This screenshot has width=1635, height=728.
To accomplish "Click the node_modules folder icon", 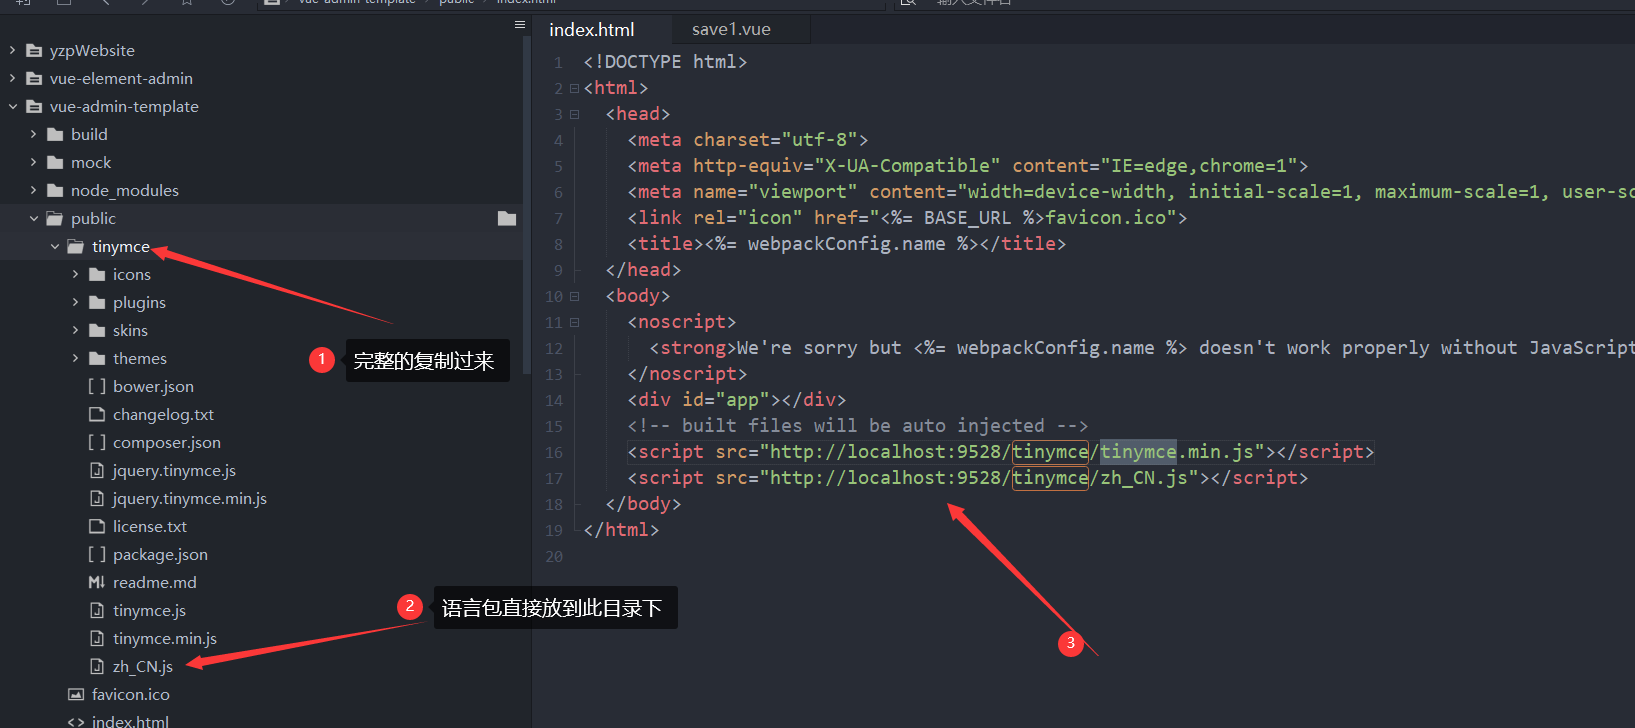I will point(55,190).
